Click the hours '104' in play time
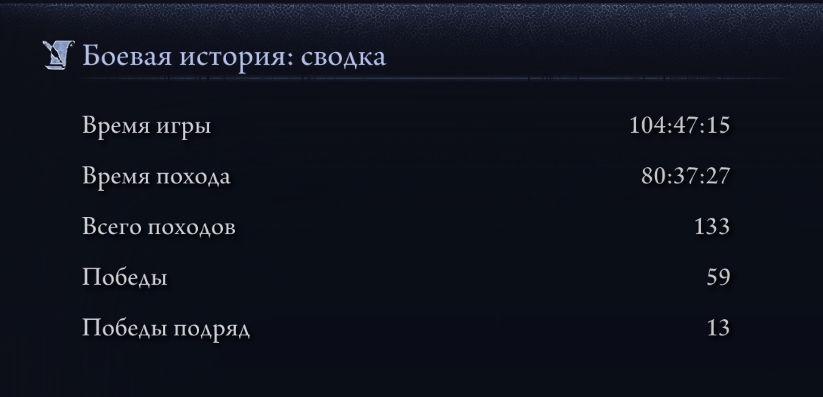This screenshot has width=823, height=397. [646, 126]
